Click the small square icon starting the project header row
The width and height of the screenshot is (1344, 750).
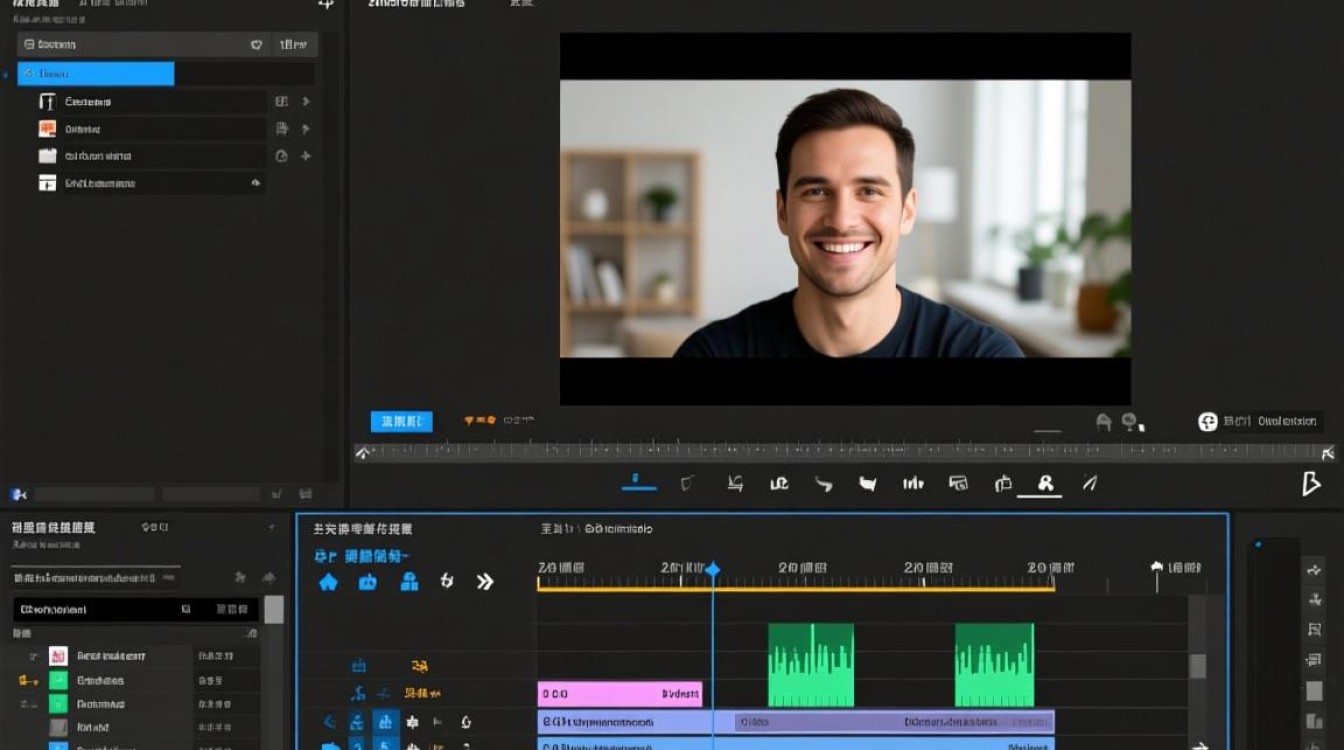click(29, 45)
